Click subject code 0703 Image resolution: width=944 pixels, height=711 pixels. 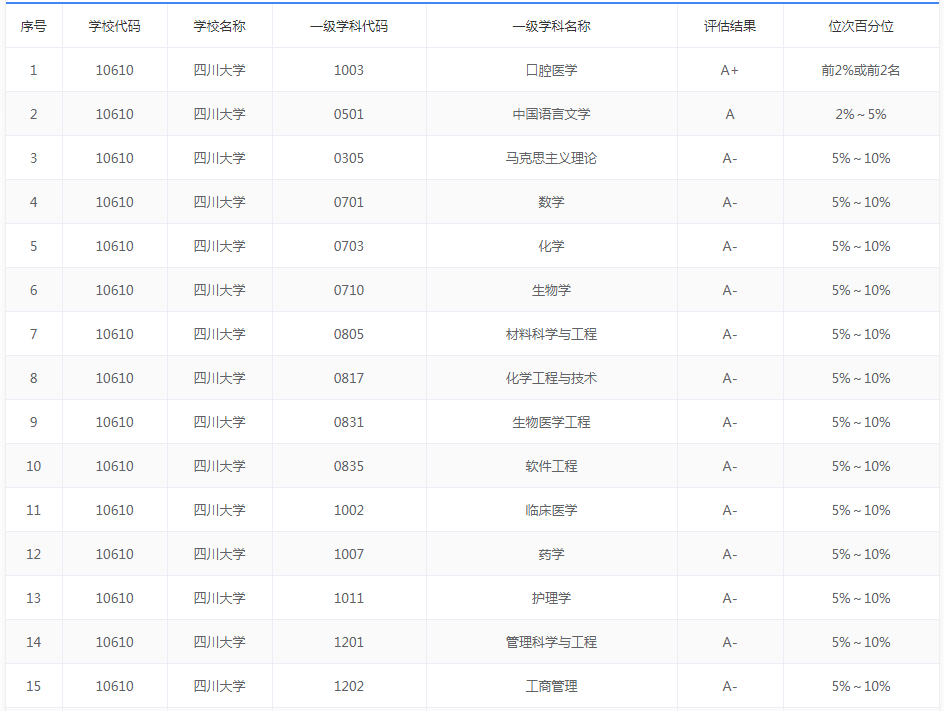tap(349, 246)
